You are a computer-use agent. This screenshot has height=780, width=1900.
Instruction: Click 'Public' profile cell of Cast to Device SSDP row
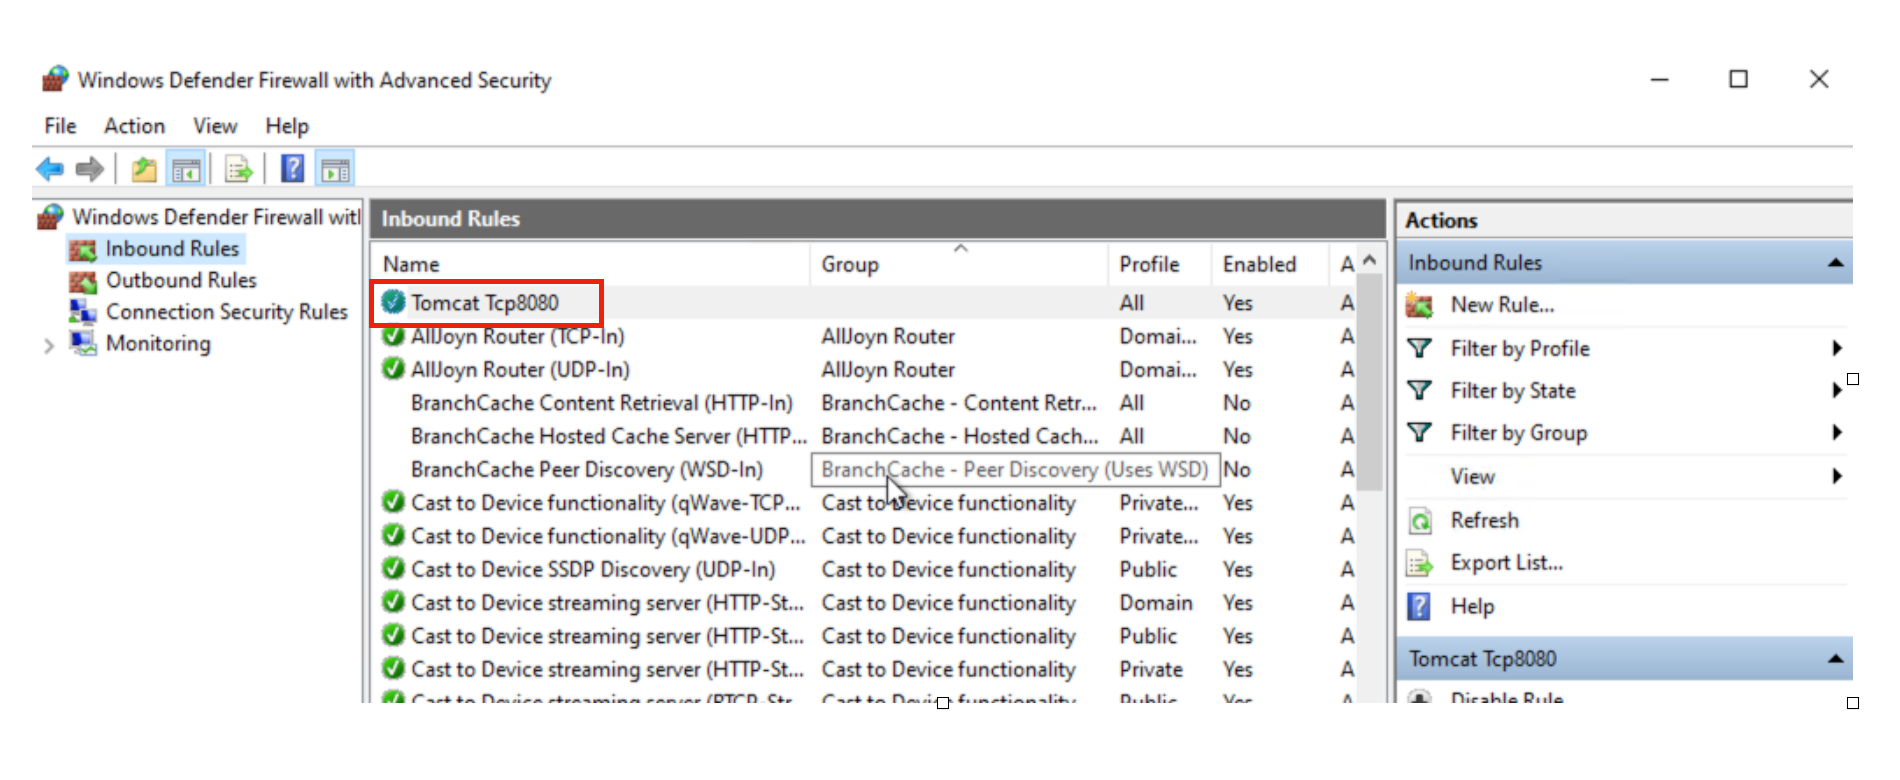coord(1148,569)
